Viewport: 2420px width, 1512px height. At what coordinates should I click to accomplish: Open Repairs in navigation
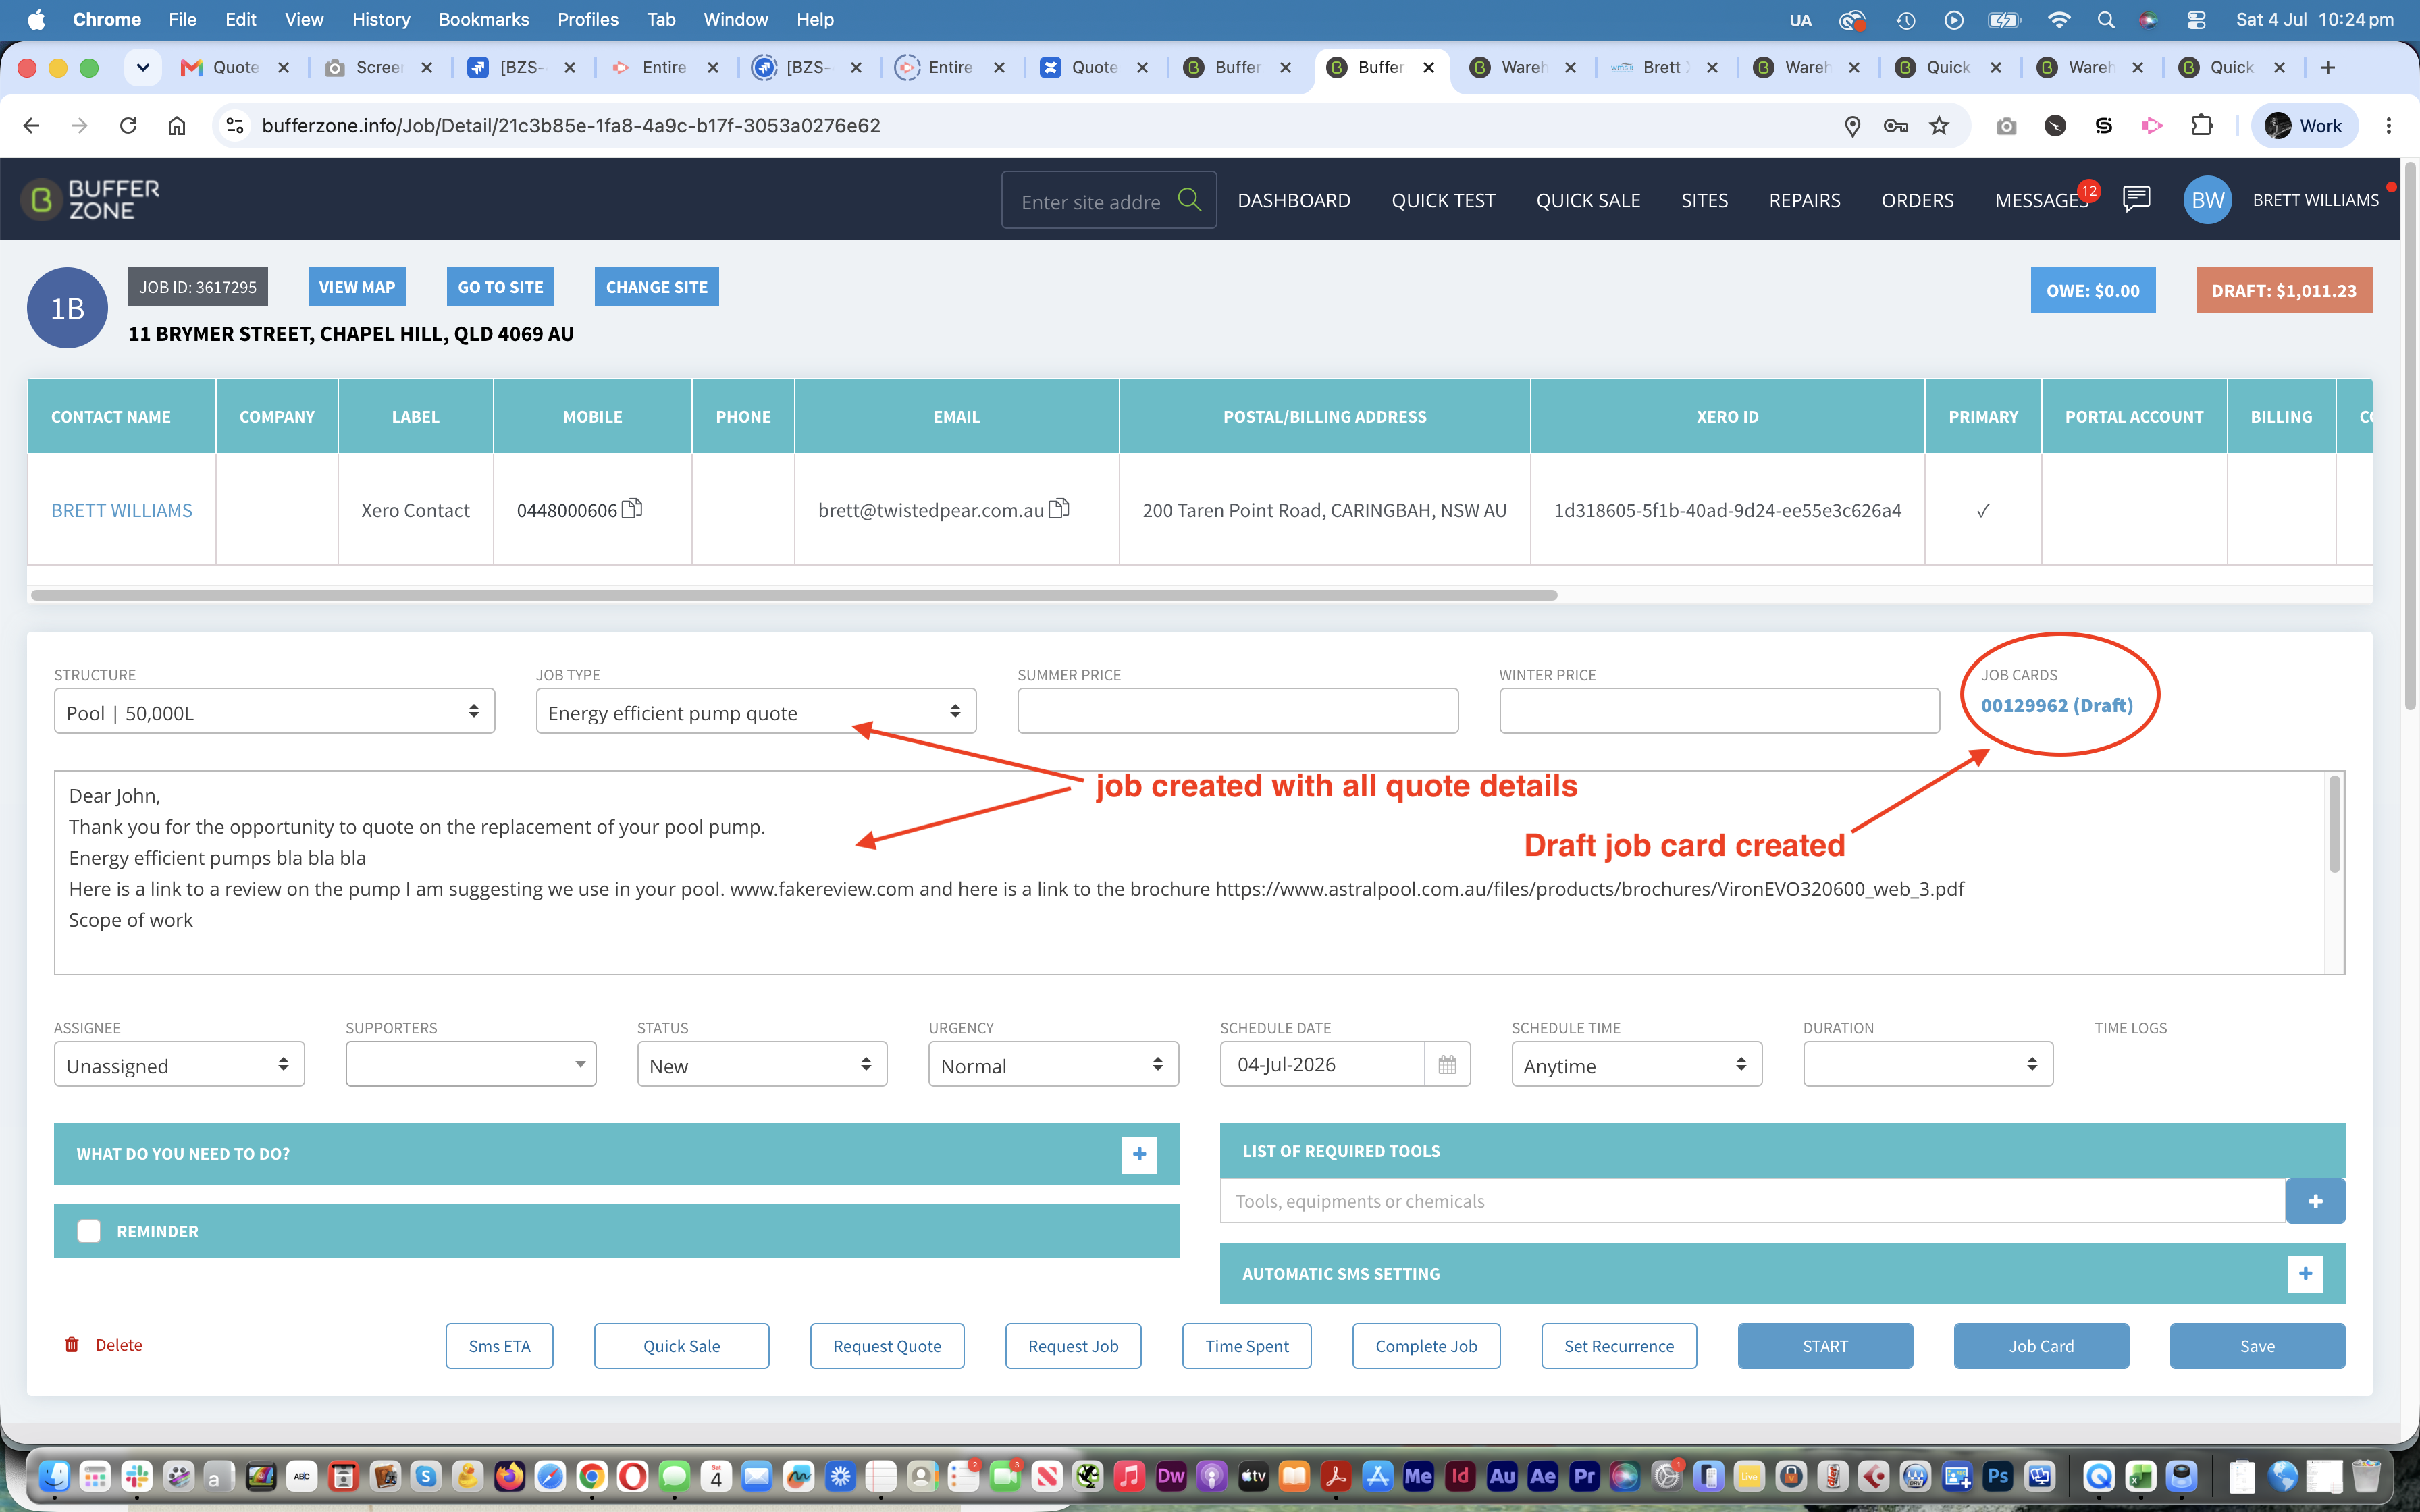[1804, 200]
